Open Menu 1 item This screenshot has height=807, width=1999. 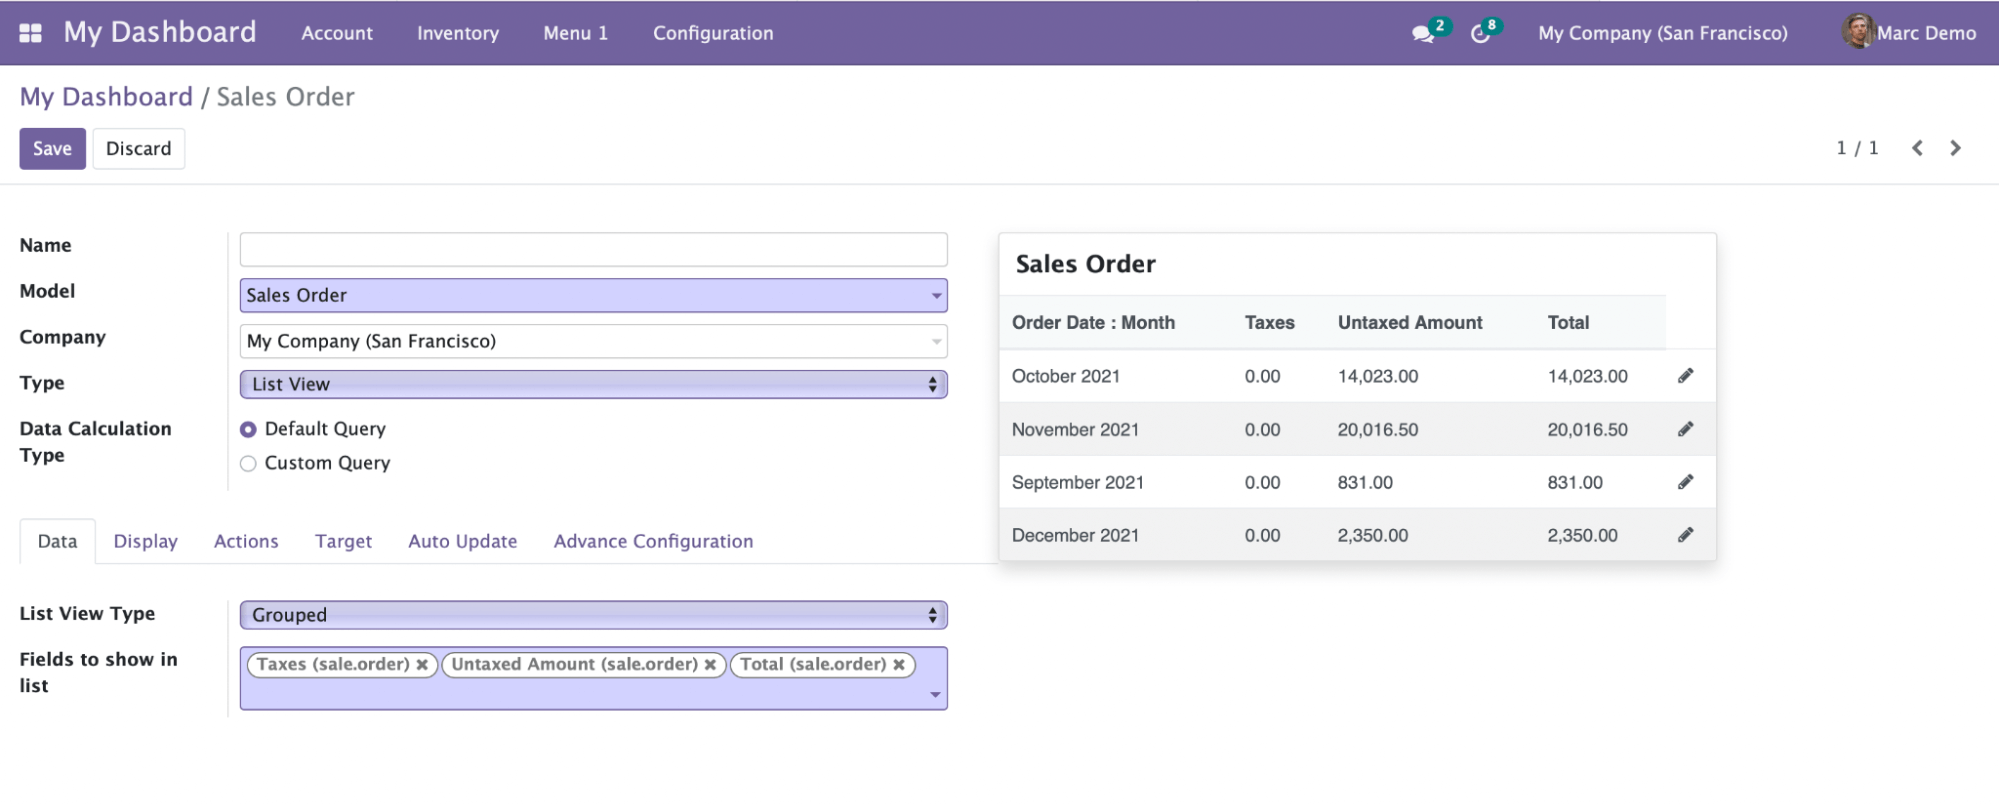click(x=576, y=33)
